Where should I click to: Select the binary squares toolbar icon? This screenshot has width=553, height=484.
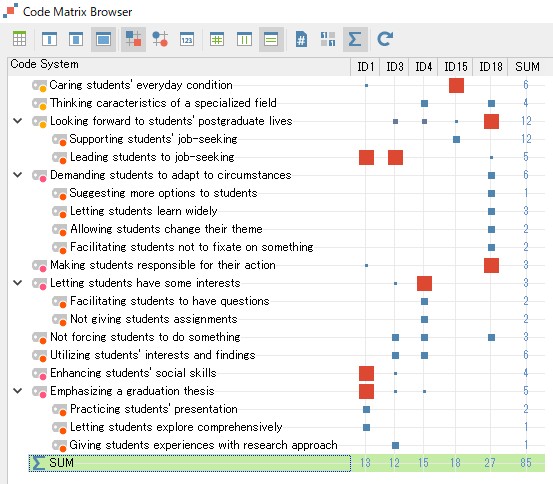pyautogui.click(x=328, y=39)
